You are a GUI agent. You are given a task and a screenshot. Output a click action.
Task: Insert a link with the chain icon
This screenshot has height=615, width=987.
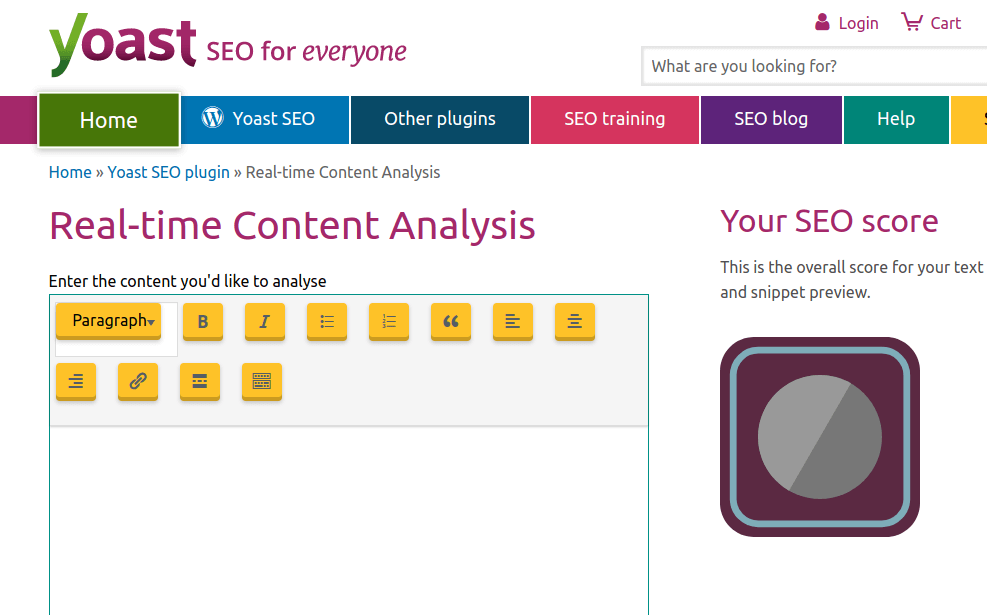[x=138, y=381]
